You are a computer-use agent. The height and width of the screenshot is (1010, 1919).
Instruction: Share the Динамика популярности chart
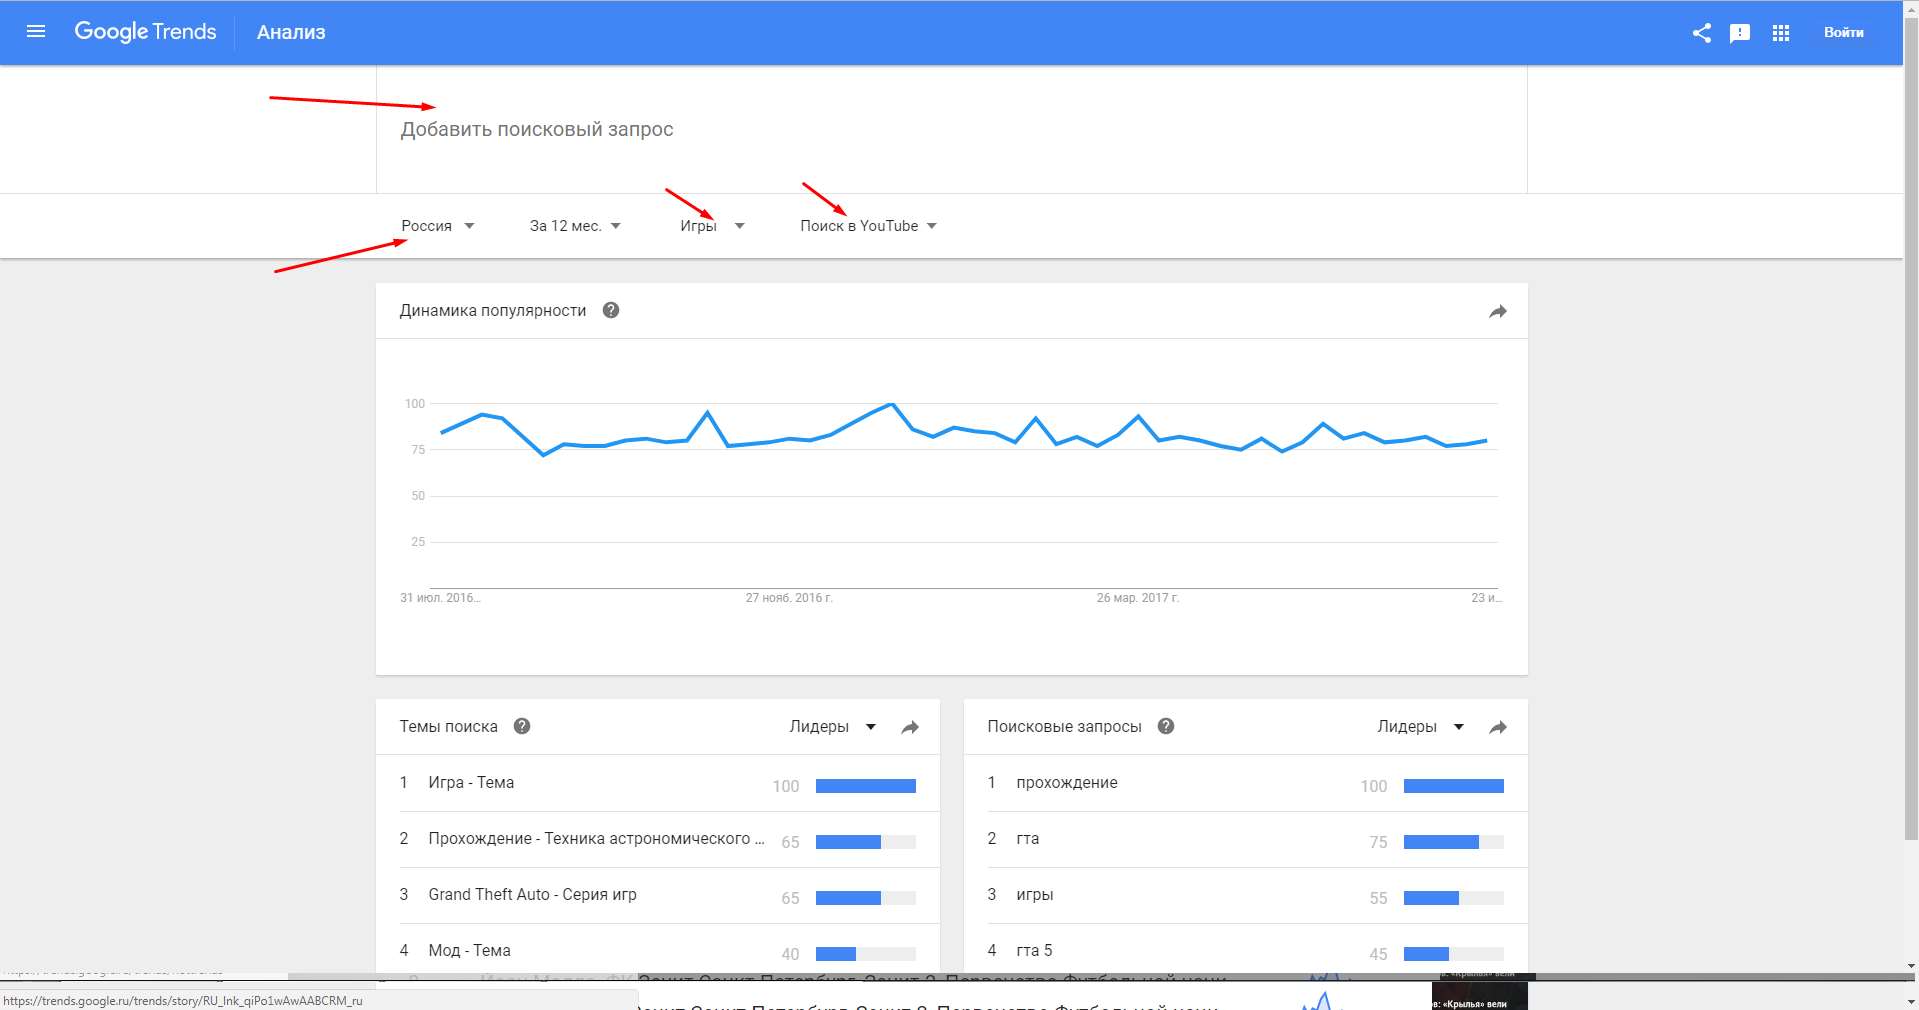click(x=1497, y=311)
